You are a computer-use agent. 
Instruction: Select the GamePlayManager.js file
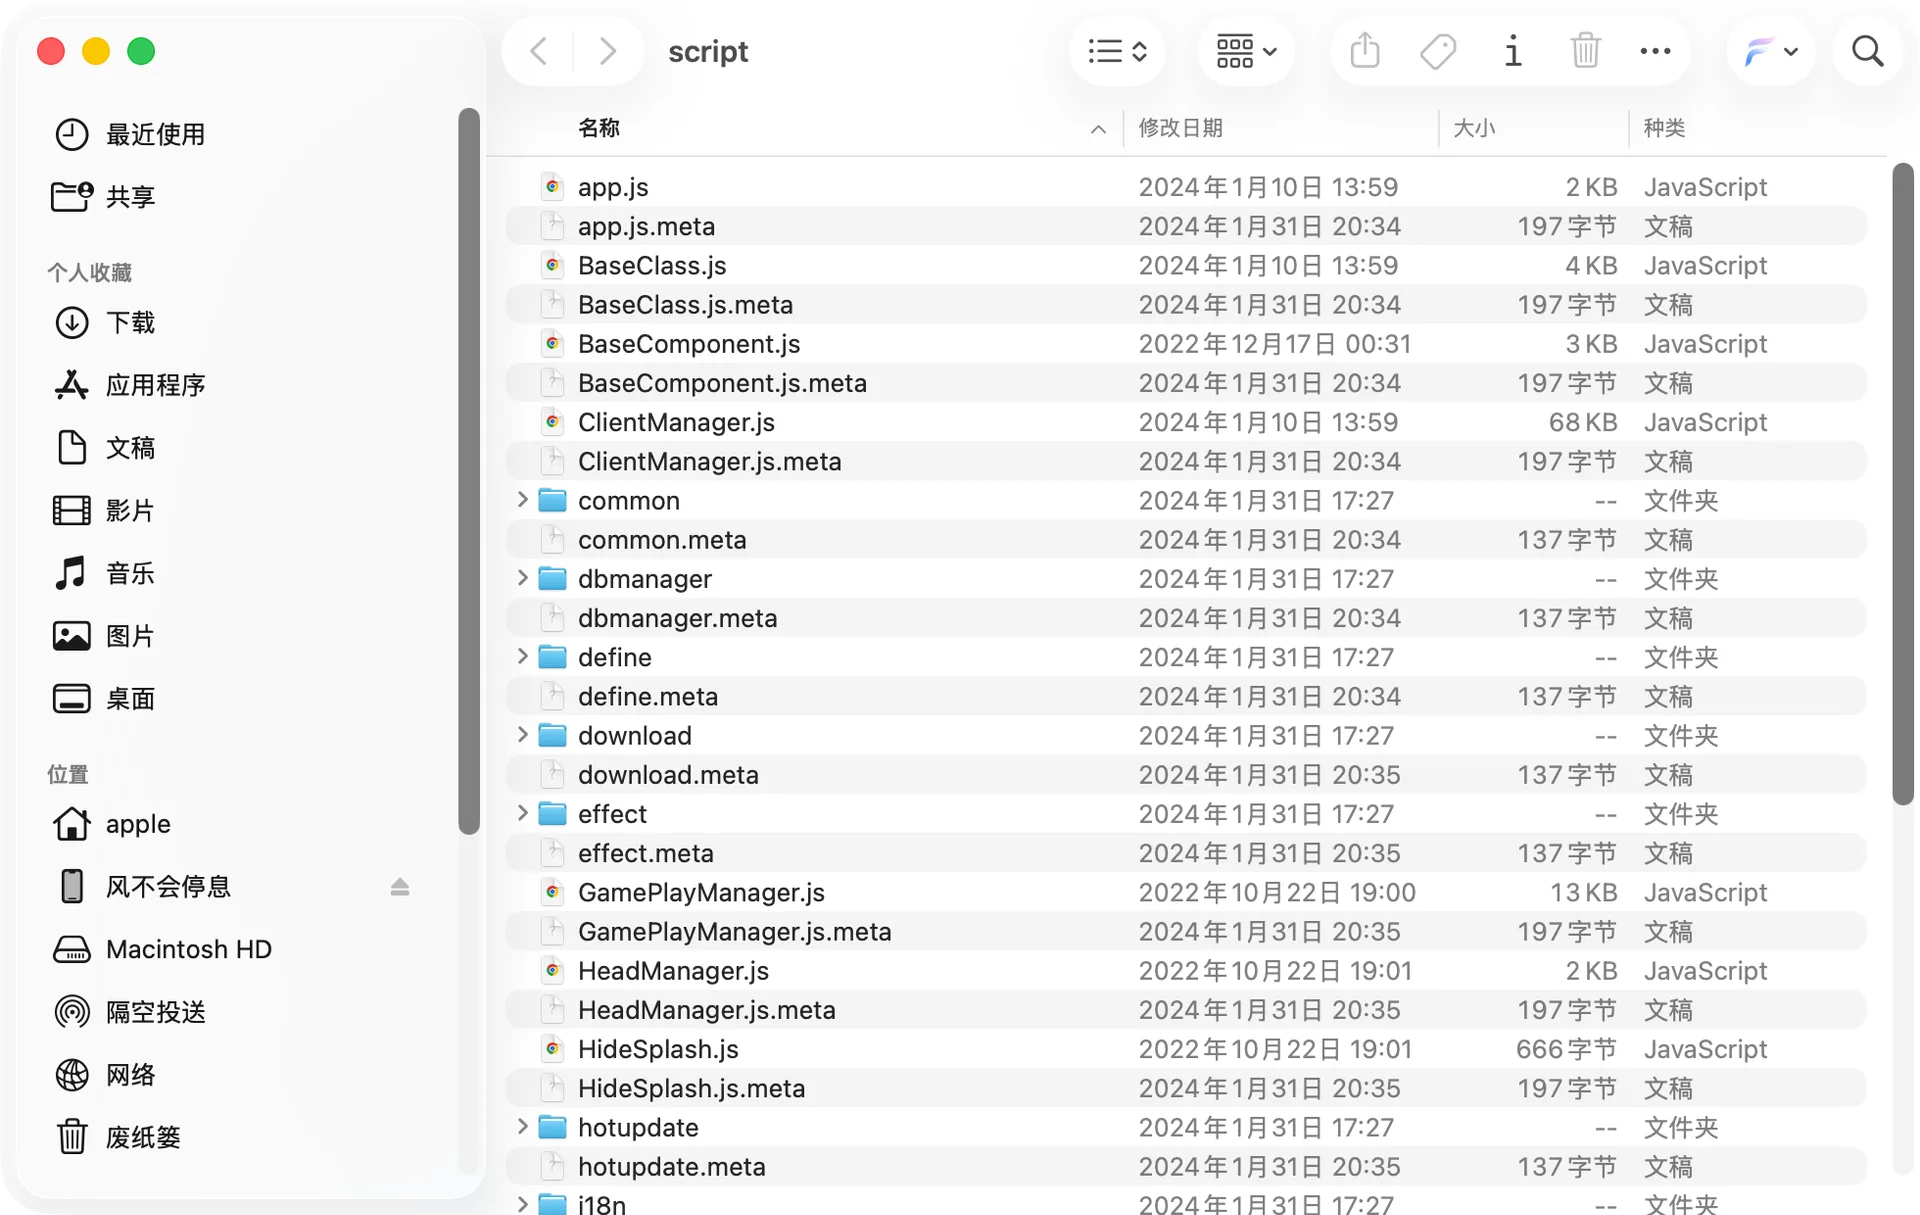[x=1186, y=892]
